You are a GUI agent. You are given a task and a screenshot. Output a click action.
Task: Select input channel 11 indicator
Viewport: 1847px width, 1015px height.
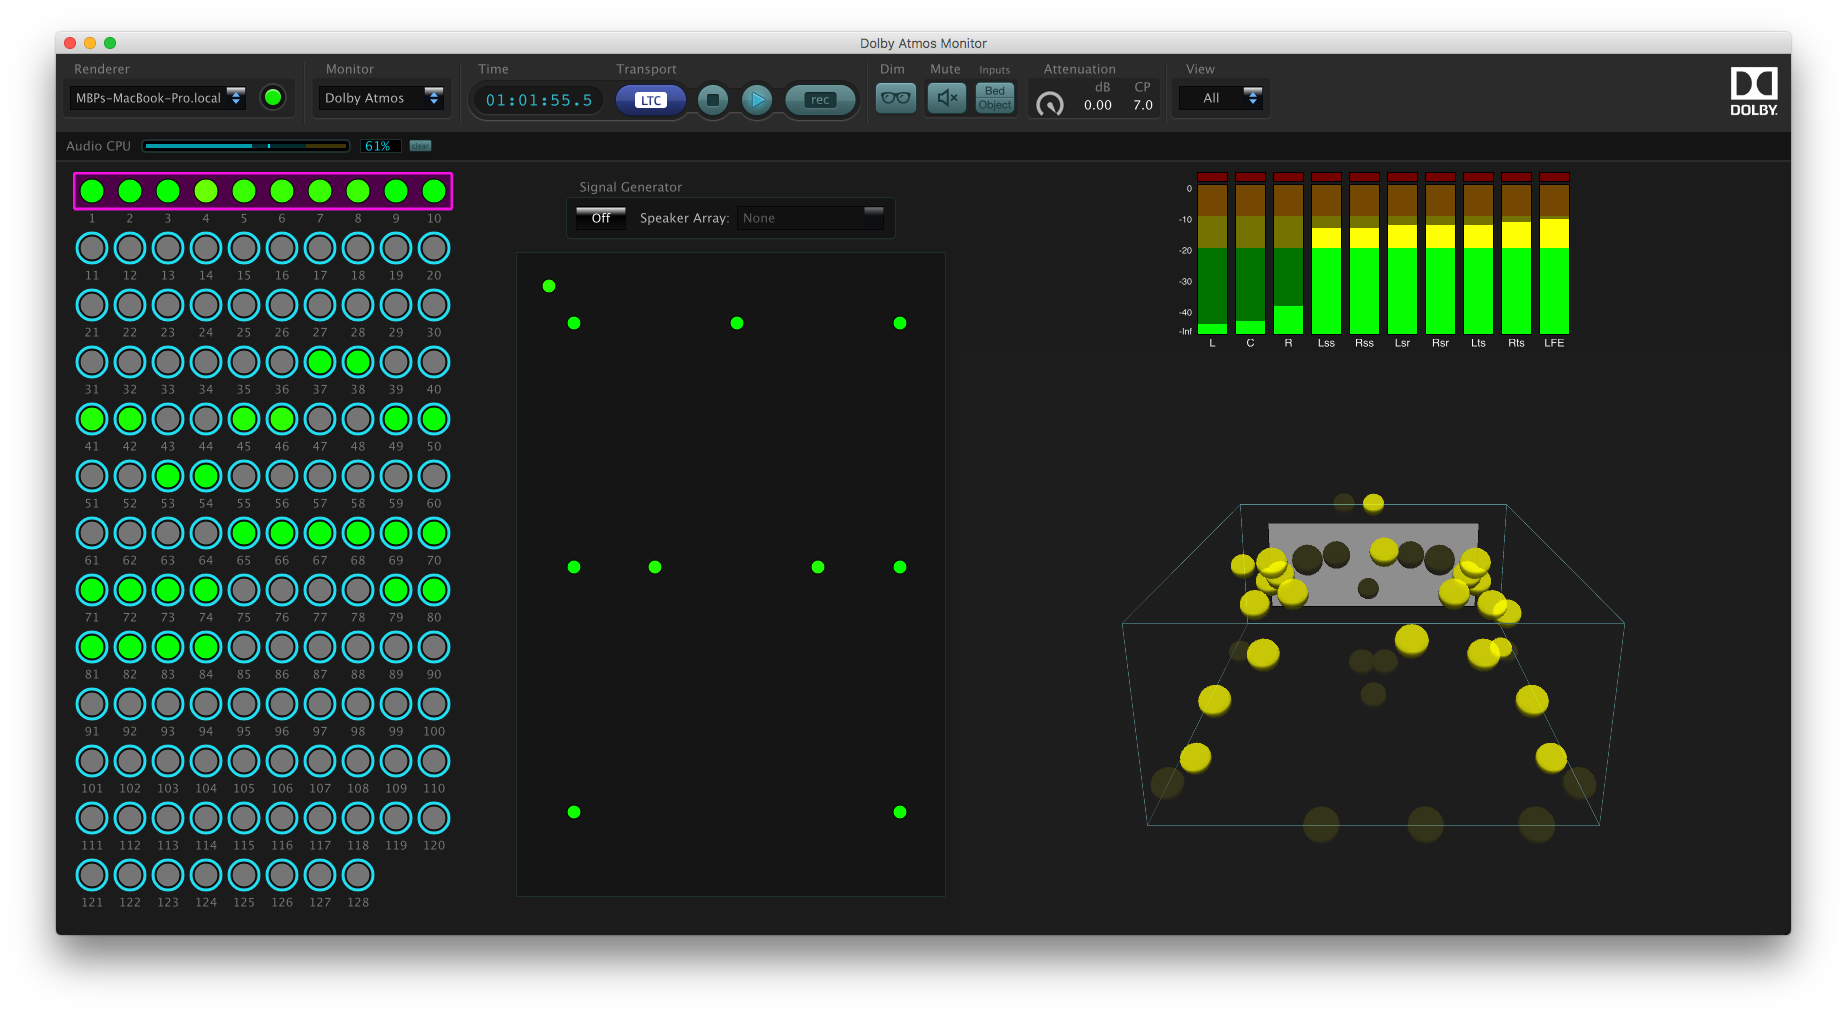point(92,247)
